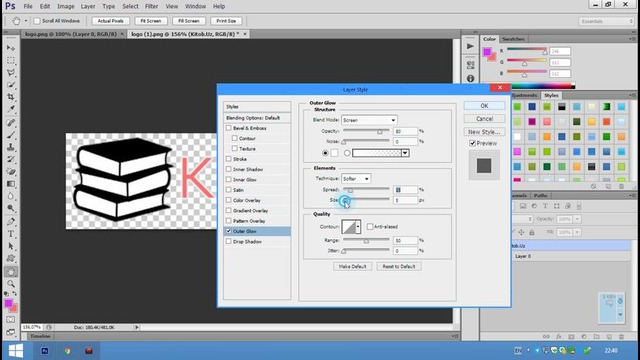This screenshot has height=360, width=640.
Task: Select the Zoom tool in toolbar
Action: pos(11,284)
